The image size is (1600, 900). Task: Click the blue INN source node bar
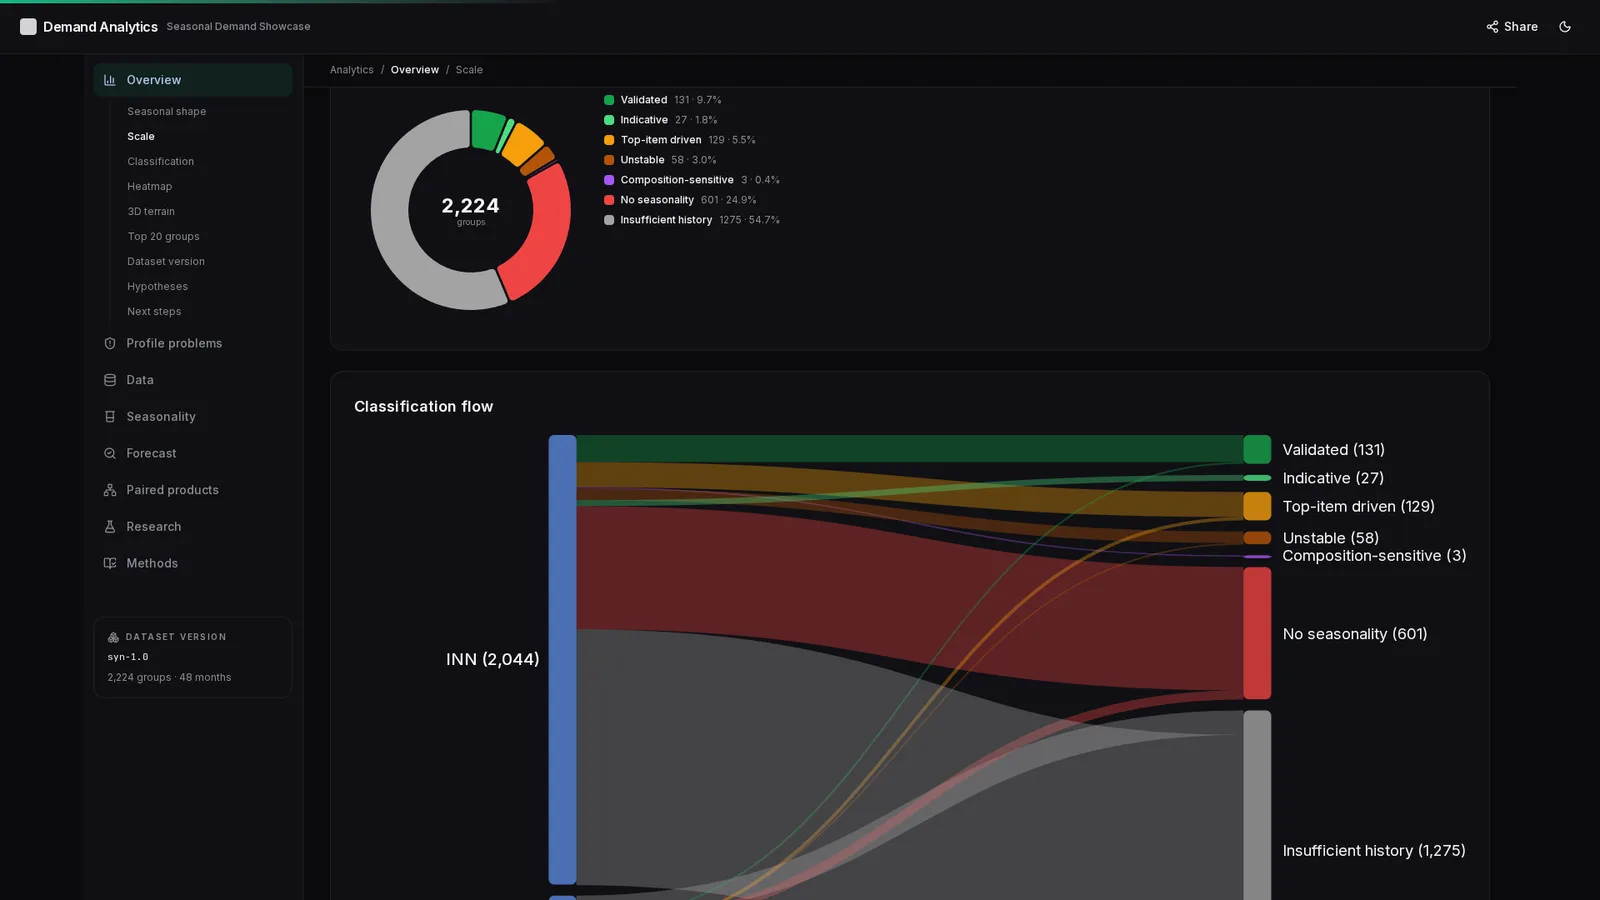coord(562,660)
